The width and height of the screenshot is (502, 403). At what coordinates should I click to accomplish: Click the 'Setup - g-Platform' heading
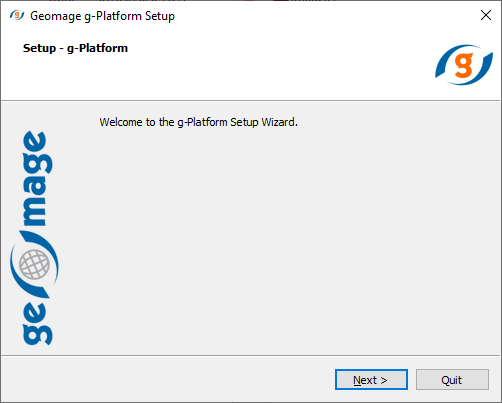[x=75, y=48]
